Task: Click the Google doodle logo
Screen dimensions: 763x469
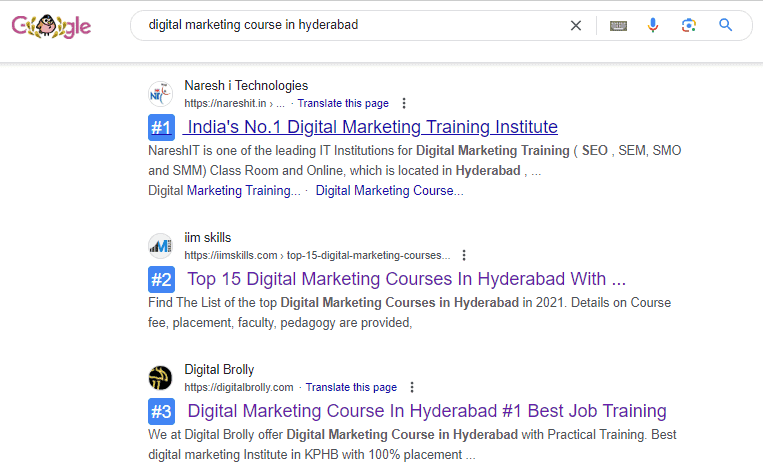Action: pyautogui.click(x=51, y=26)
